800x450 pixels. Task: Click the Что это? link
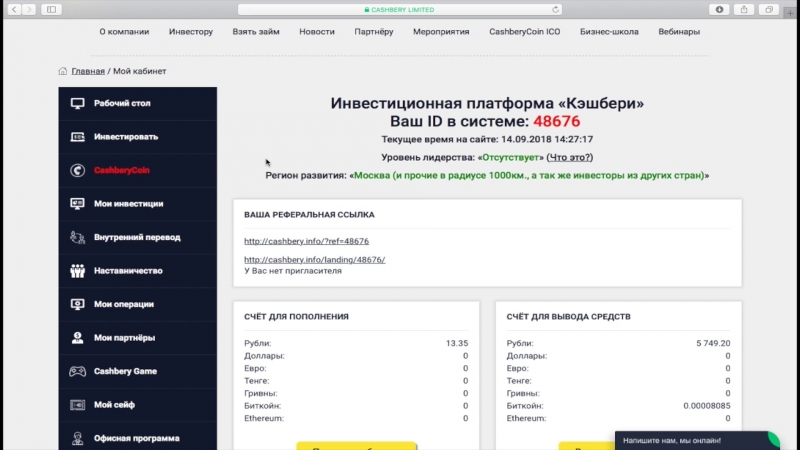coord(570,157)
